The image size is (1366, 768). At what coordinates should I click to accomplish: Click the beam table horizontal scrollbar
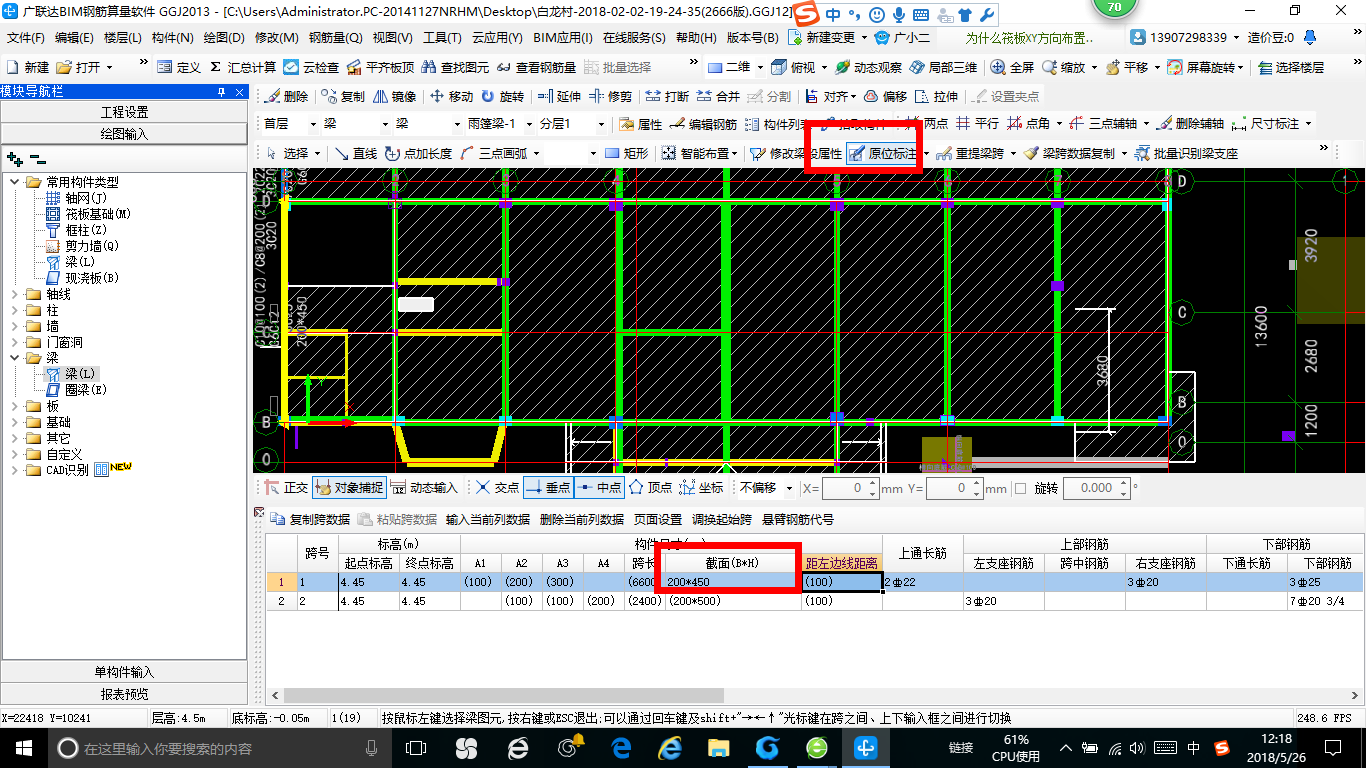pos(503,695)
